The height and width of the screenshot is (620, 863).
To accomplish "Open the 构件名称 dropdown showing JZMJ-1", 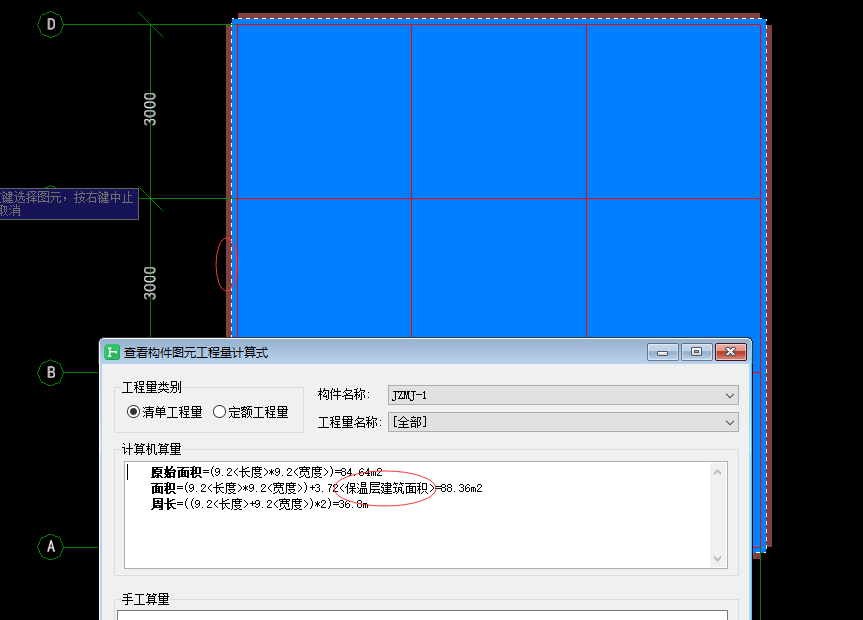I will [x=727, y=394].
